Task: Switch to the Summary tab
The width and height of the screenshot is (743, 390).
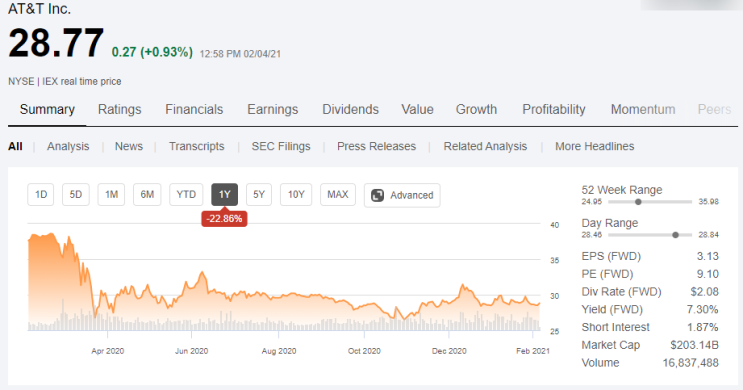Action: coord(47,109)
